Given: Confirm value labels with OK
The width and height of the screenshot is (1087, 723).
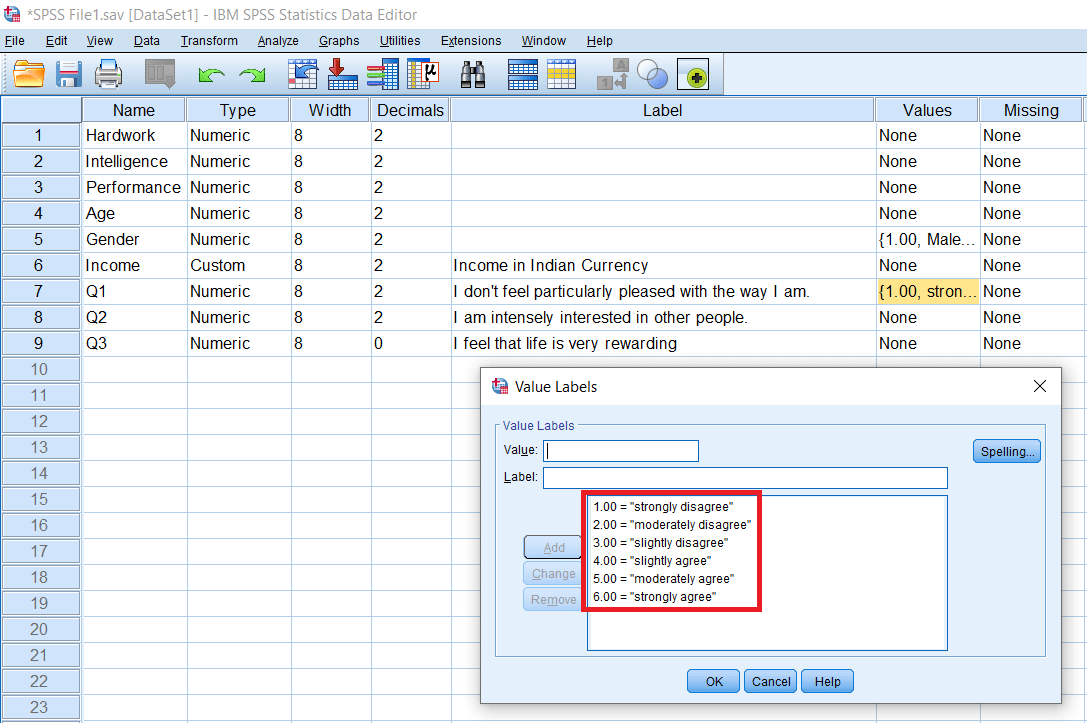Looking at the screenshot, I should [713, 681].
